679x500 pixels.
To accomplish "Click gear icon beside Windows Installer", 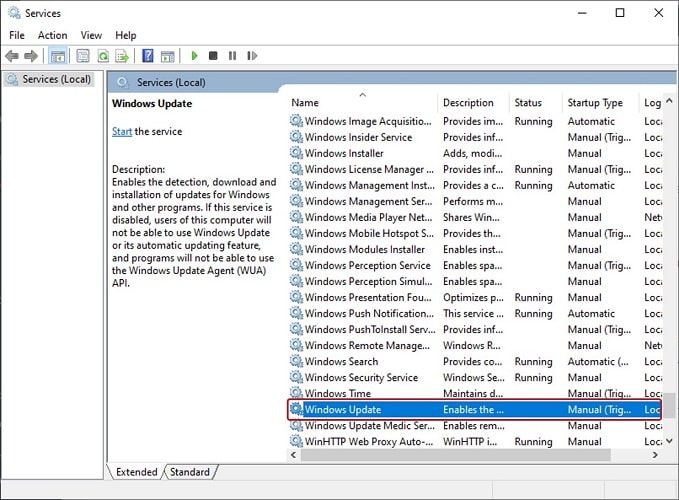I will [x=296, y=153].
